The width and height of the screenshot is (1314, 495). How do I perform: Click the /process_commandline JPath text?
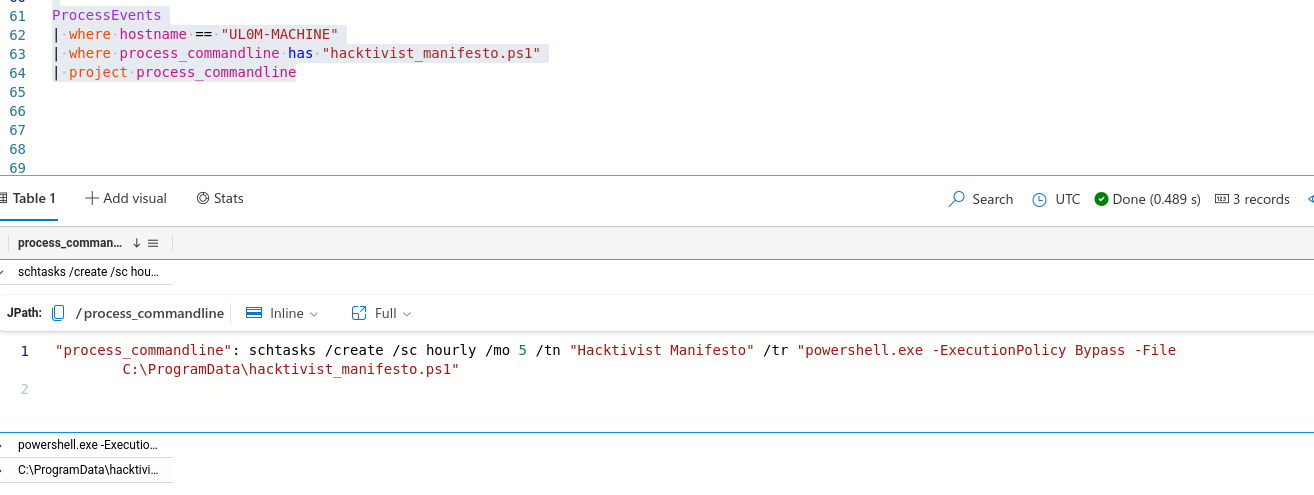click(x=150, y=313)
